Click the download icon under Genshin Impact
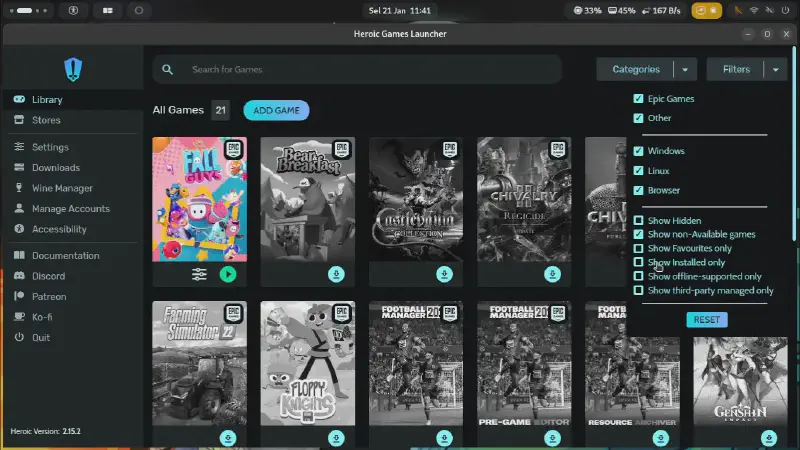 click(768, 438)
